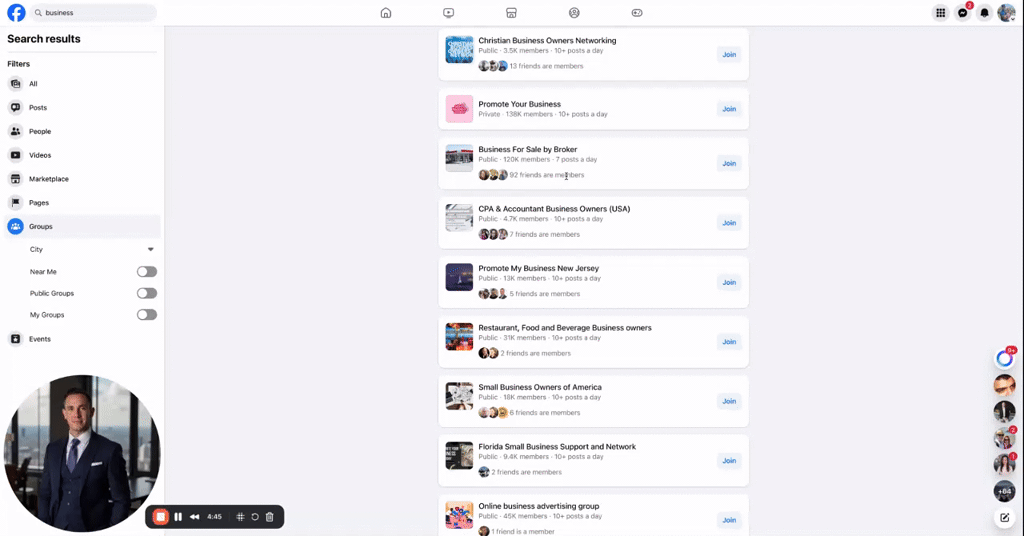Join Promote My Business New Jersey group
The width and height of the screenshot is (1024, 536).
[x=729, y=282]
